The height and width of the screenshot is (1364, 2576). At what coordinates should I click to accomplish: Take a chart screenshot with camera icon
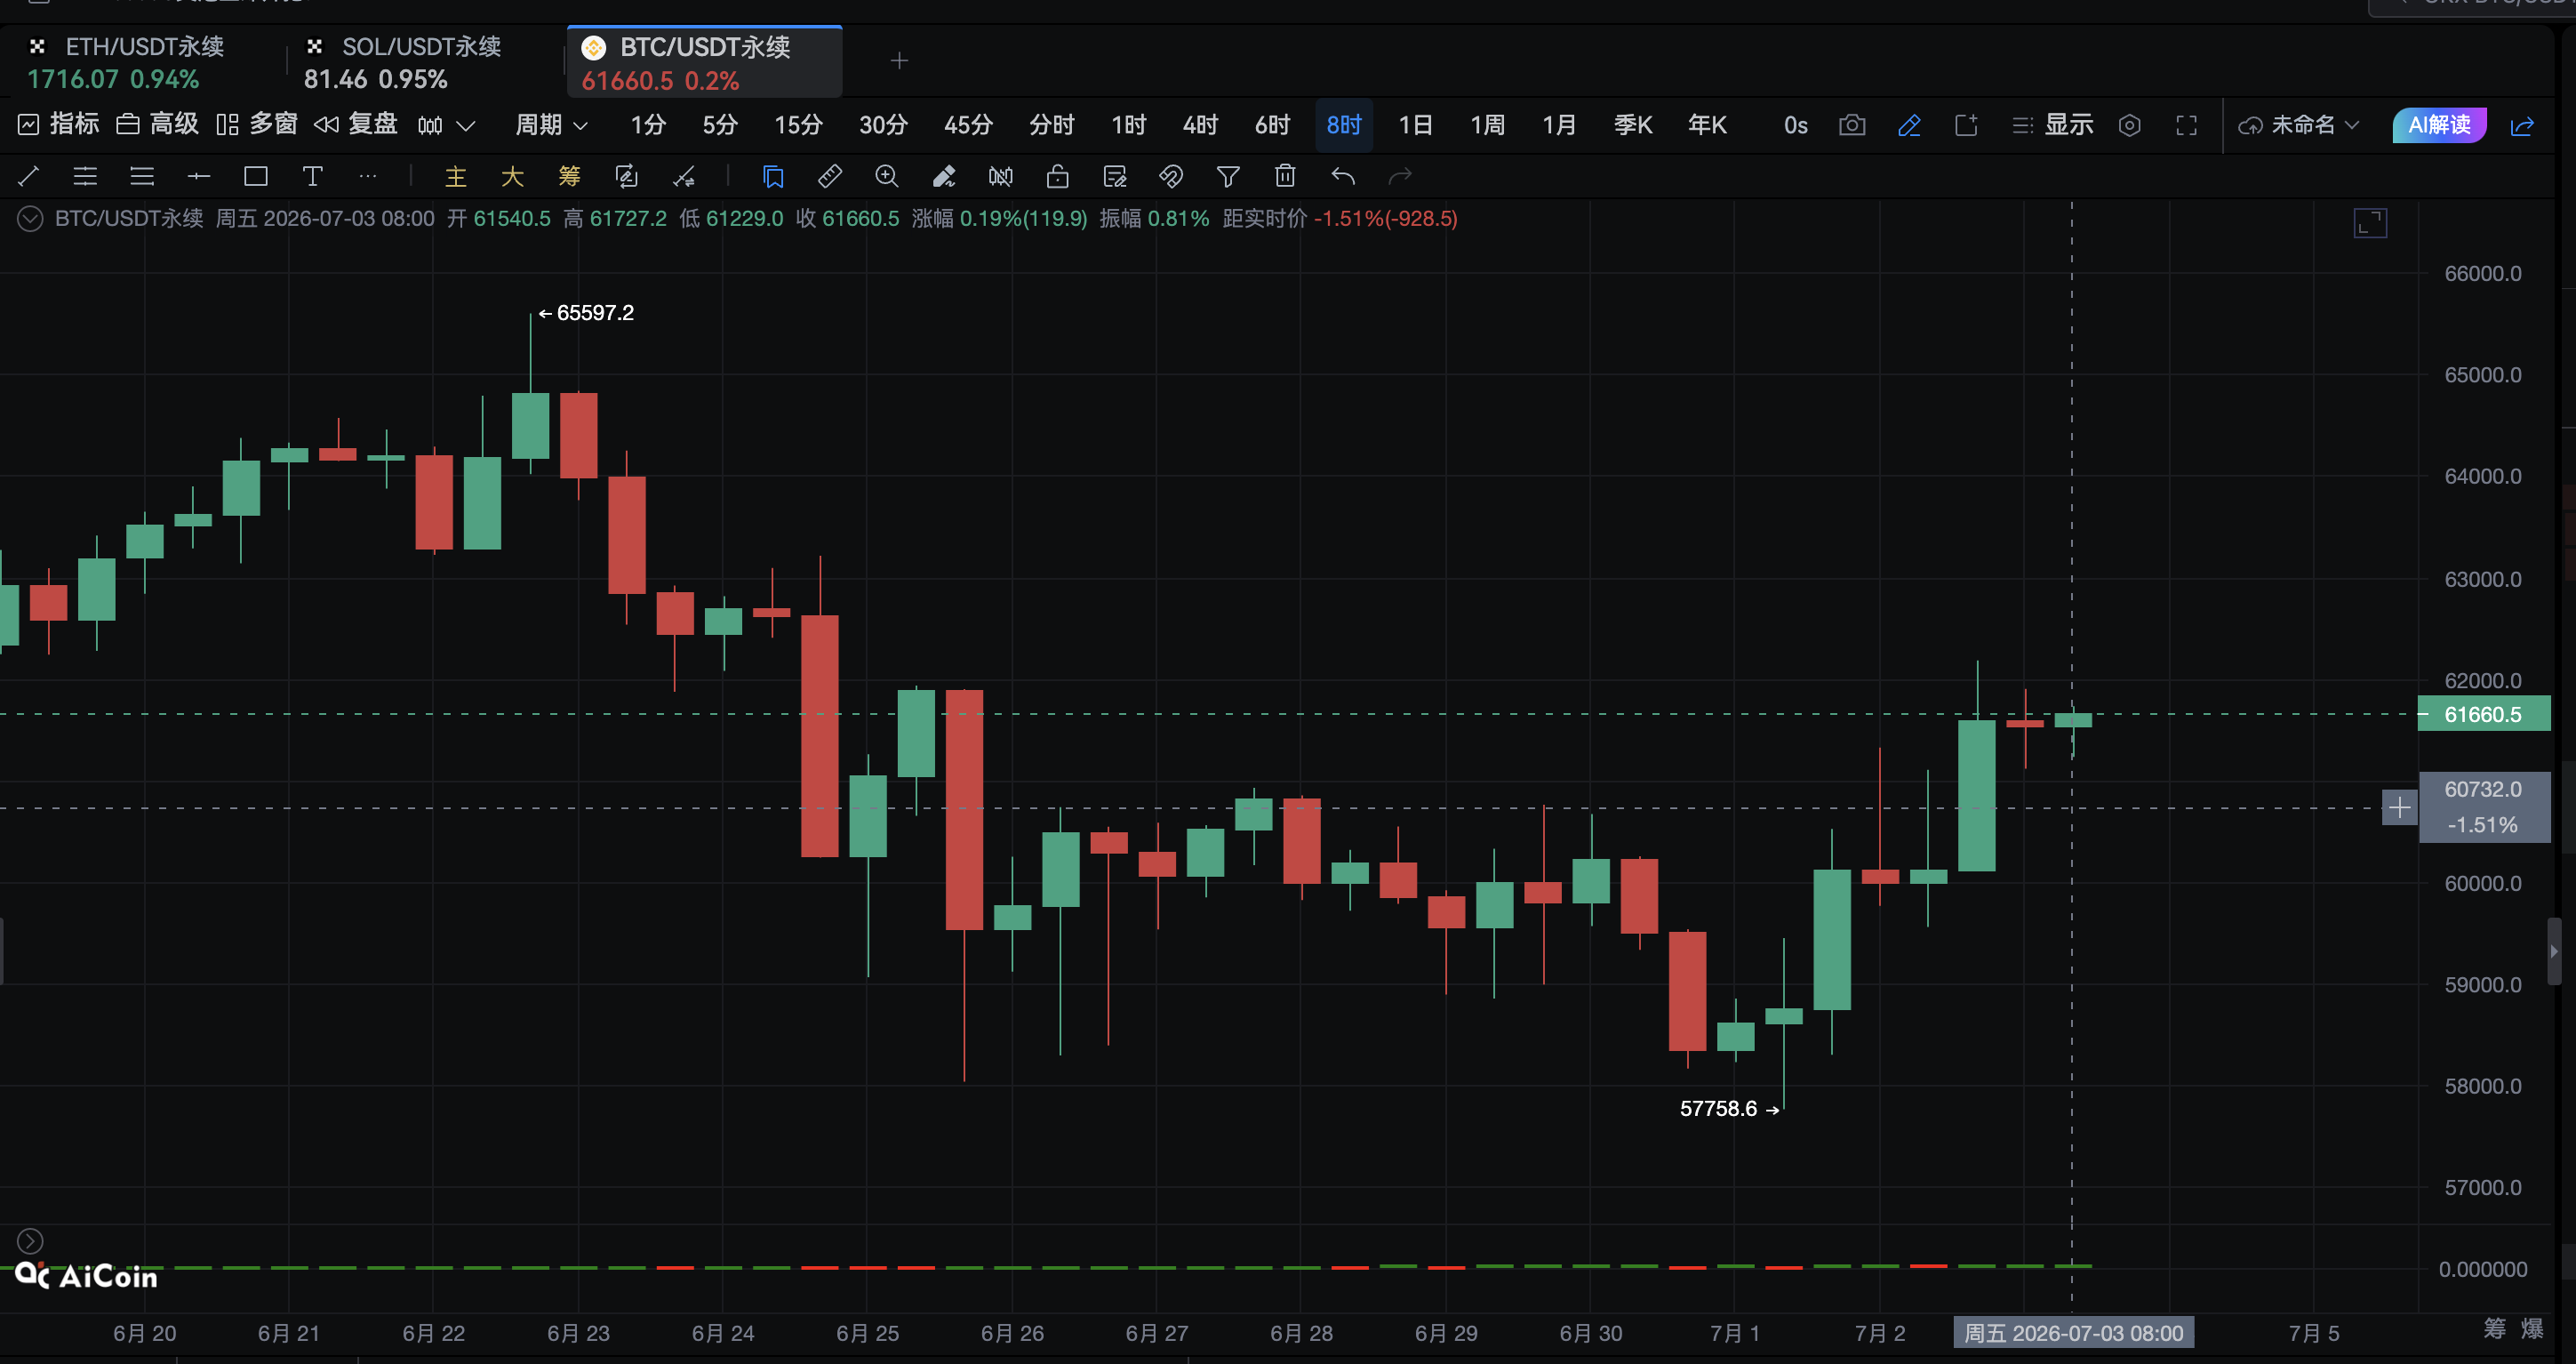pos(1852,125)
